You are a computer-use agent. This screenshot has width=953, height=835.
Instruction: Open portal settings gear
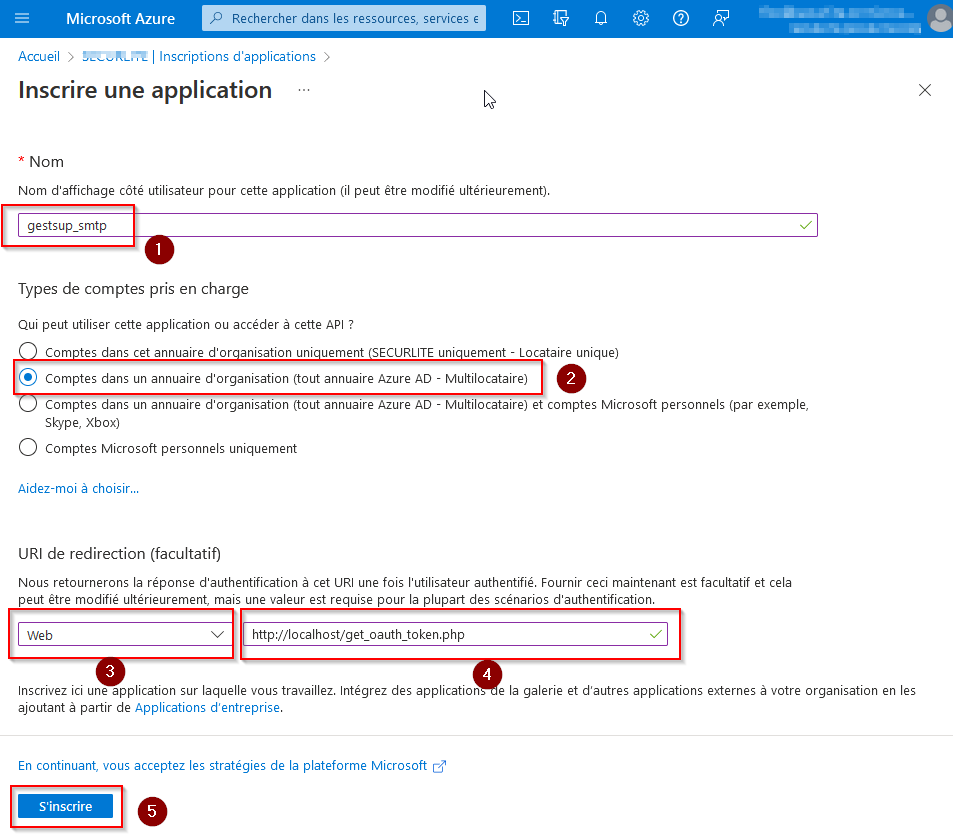pyautogui.click(x=641, y=18)
